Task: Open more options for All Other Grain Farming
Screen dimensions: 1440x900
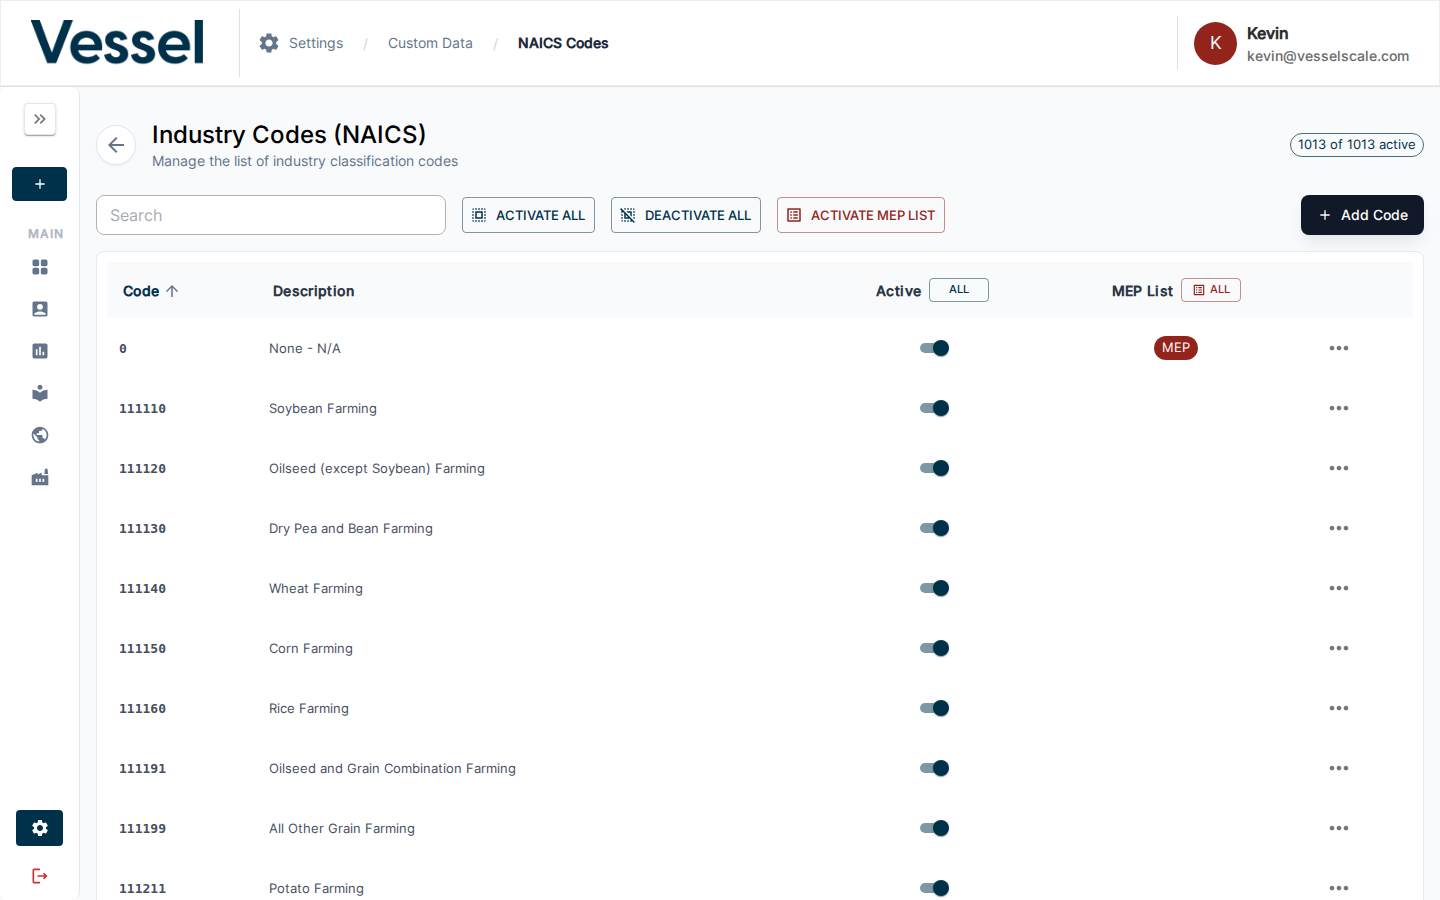Action: (1339, 828)
